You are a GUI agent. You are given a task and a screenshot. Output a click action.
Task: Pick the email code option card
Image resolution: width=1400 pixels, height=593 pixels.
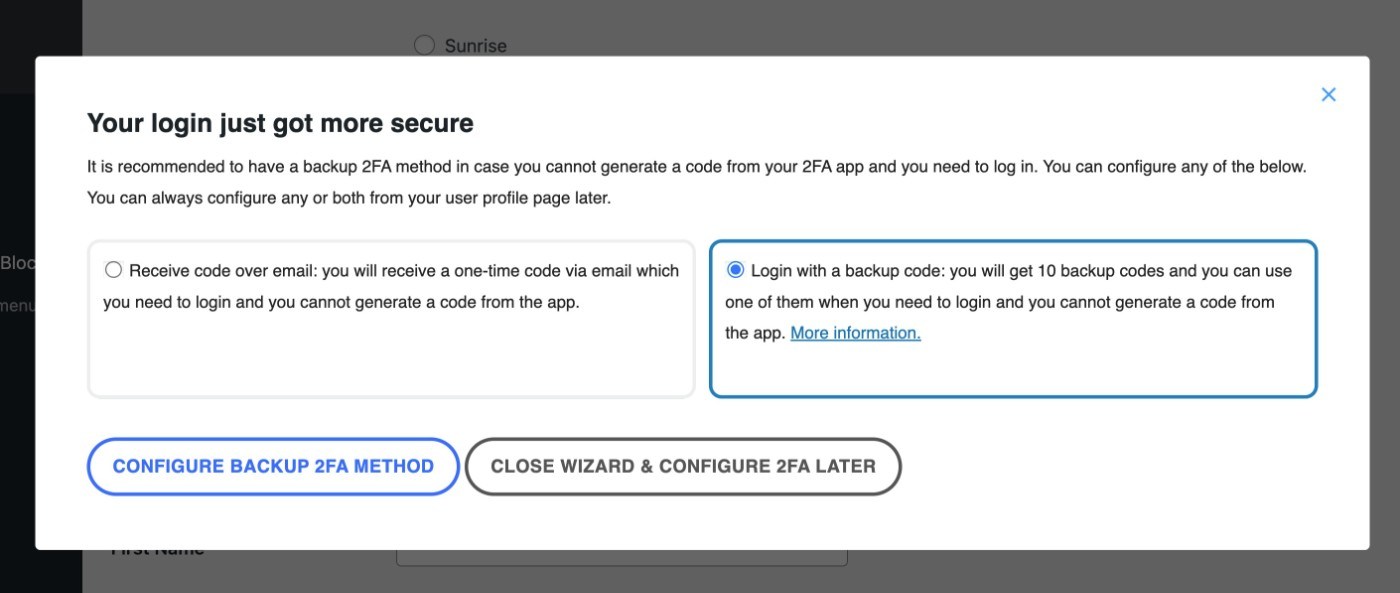coord(391,319)
